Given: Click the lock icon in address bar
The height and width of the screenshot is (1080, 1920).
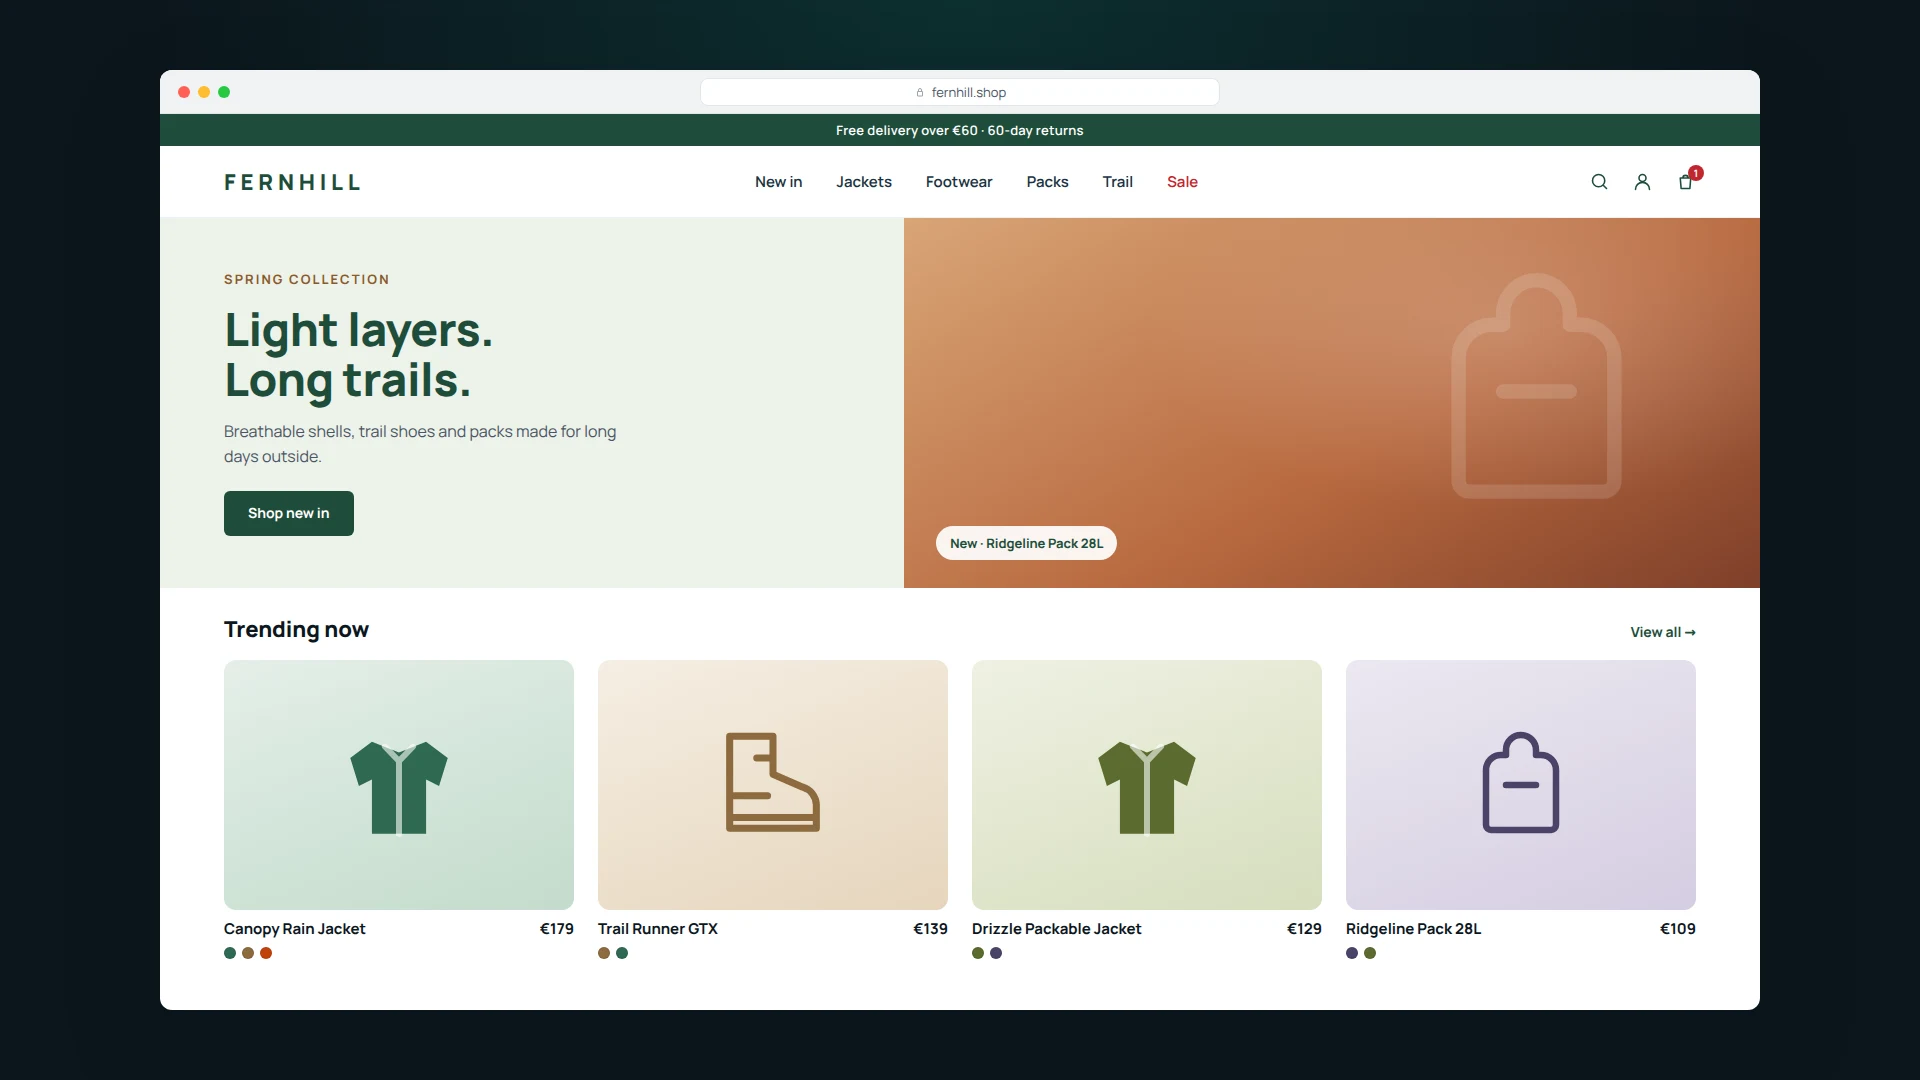Looking at the screenshot, I should click(920, 93).
